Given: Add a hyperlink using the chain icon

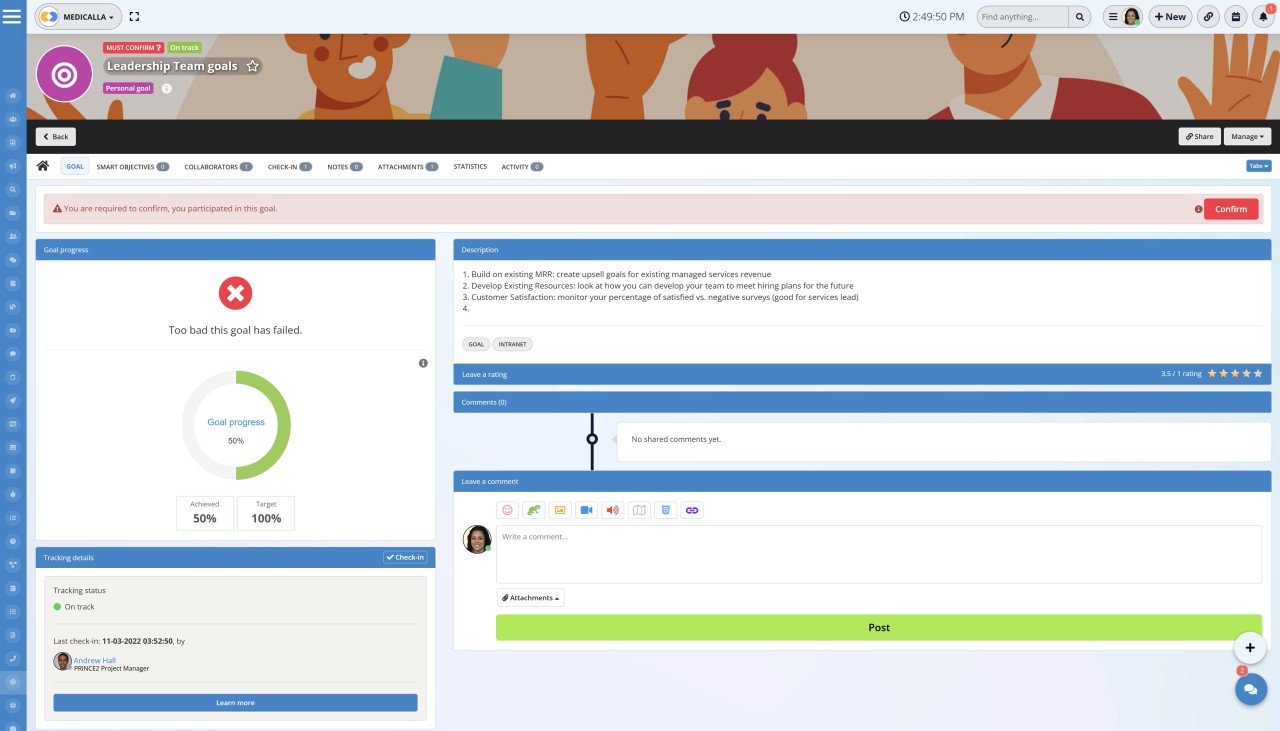Looking at the screenshot, I should (x=692, y=510).
